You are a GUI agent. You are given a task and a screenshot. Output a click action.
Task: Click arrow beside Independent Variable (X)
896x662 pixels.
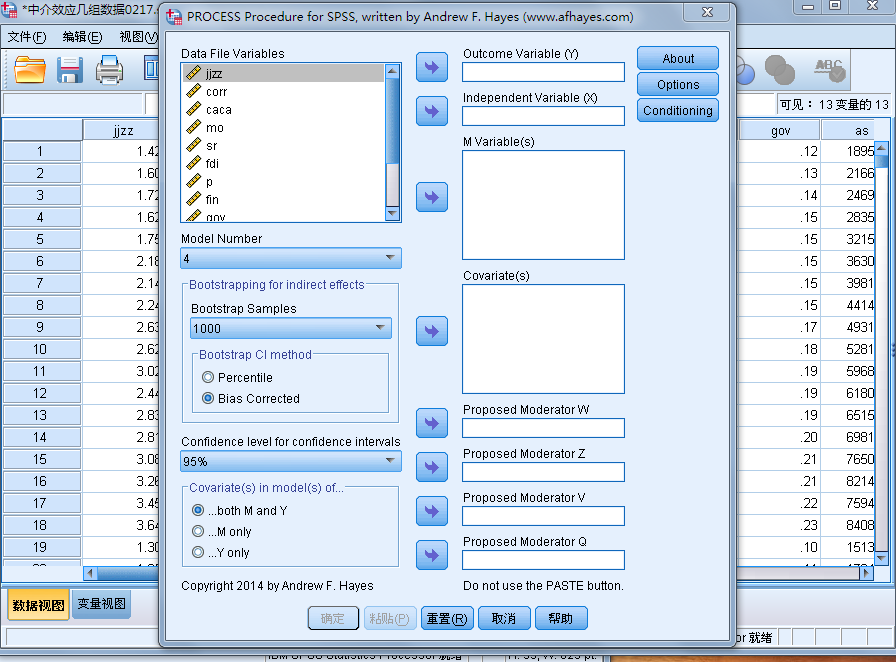tap(431, 111)
